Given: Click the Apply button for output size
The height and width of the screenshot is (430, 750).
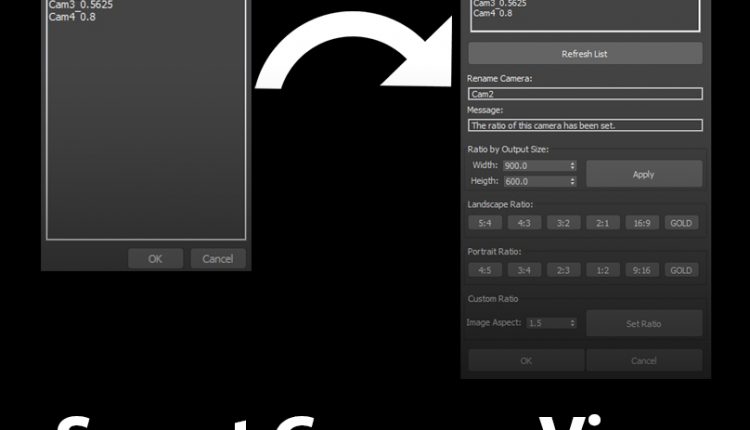Looking at the screenshot, I should coord(644,174).
